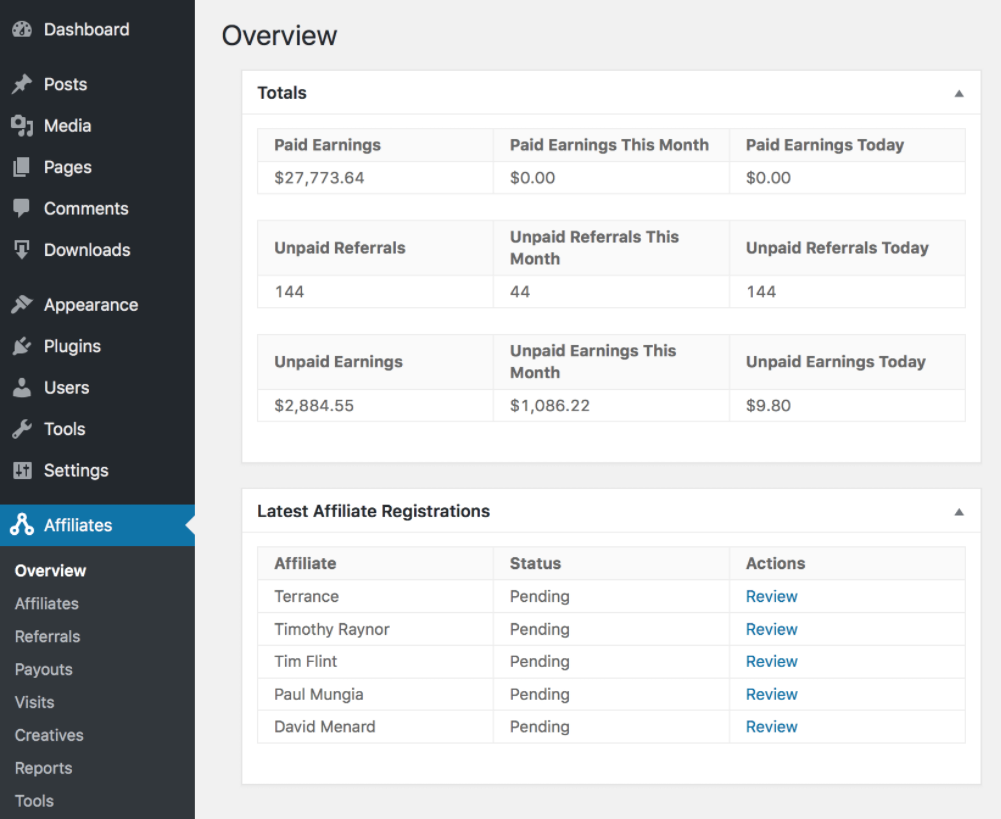Open the Reports submenu under Affiliates
This screenshot has width=1001, height=819.
tap(43, 768)
